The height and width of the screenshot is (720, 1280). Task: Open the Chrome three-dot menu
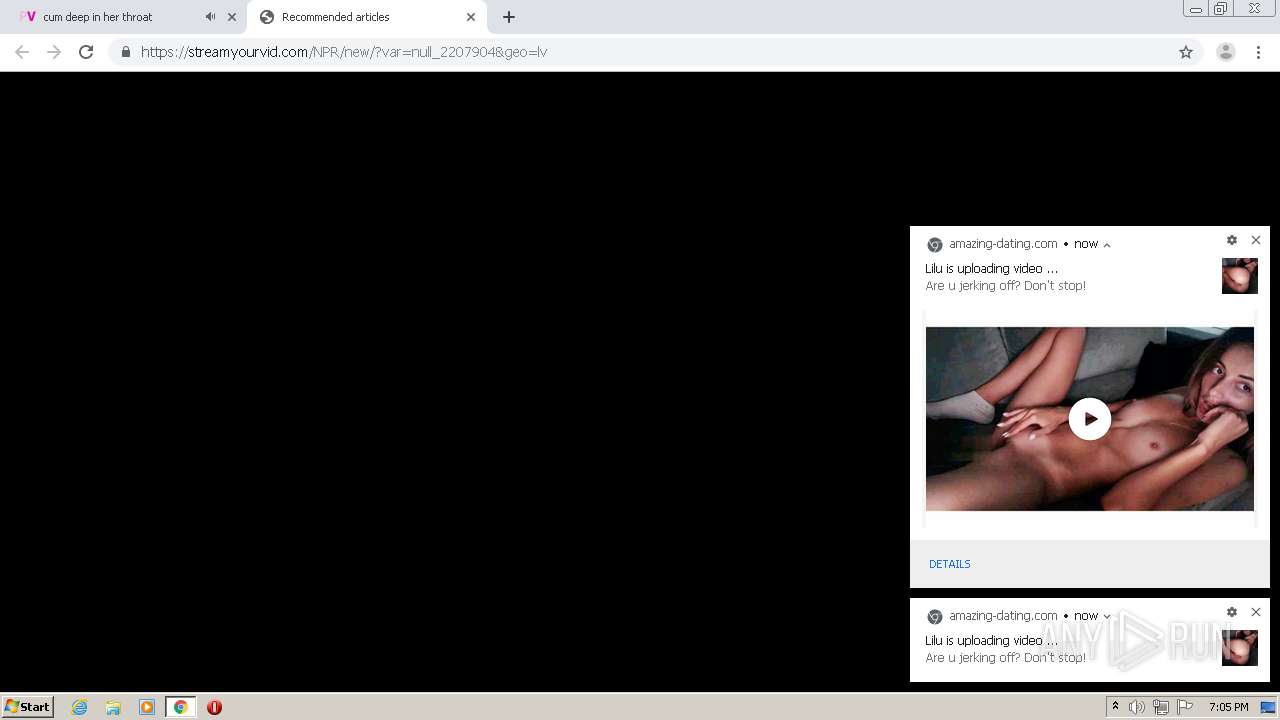click(1259, 52)
